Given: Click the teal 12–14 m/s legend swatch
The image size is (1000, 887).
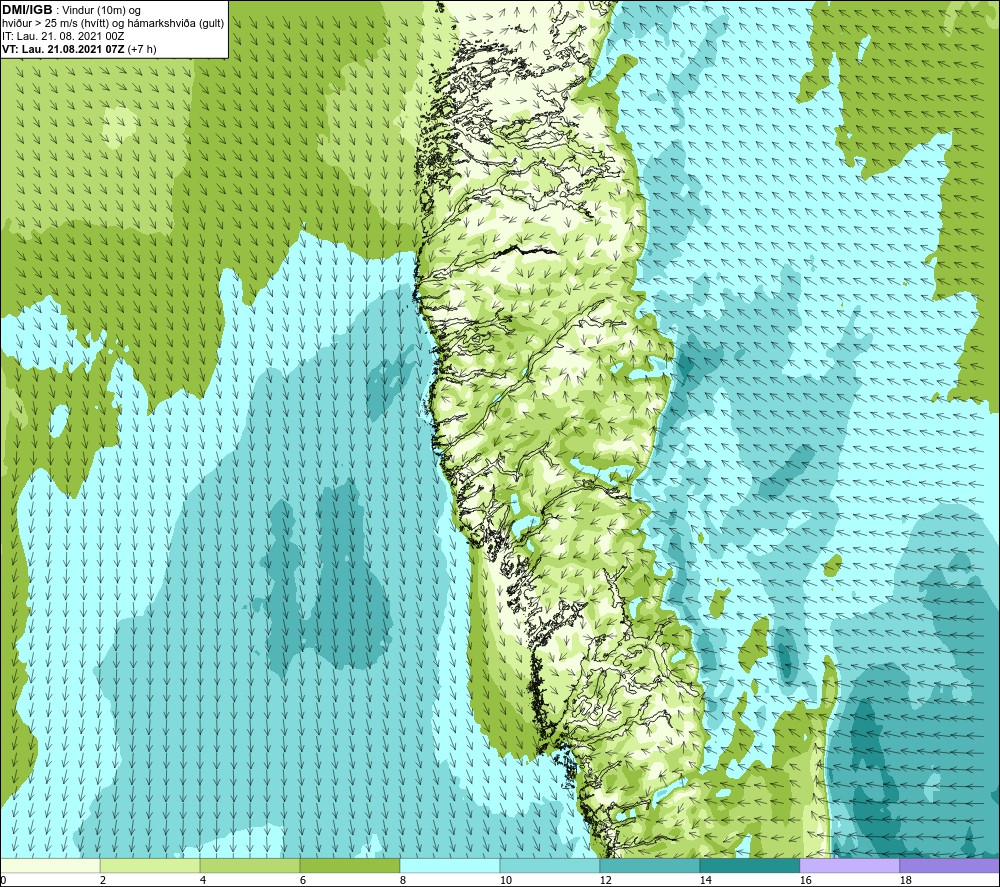Looking at the screenshot, I should (650, 866).
